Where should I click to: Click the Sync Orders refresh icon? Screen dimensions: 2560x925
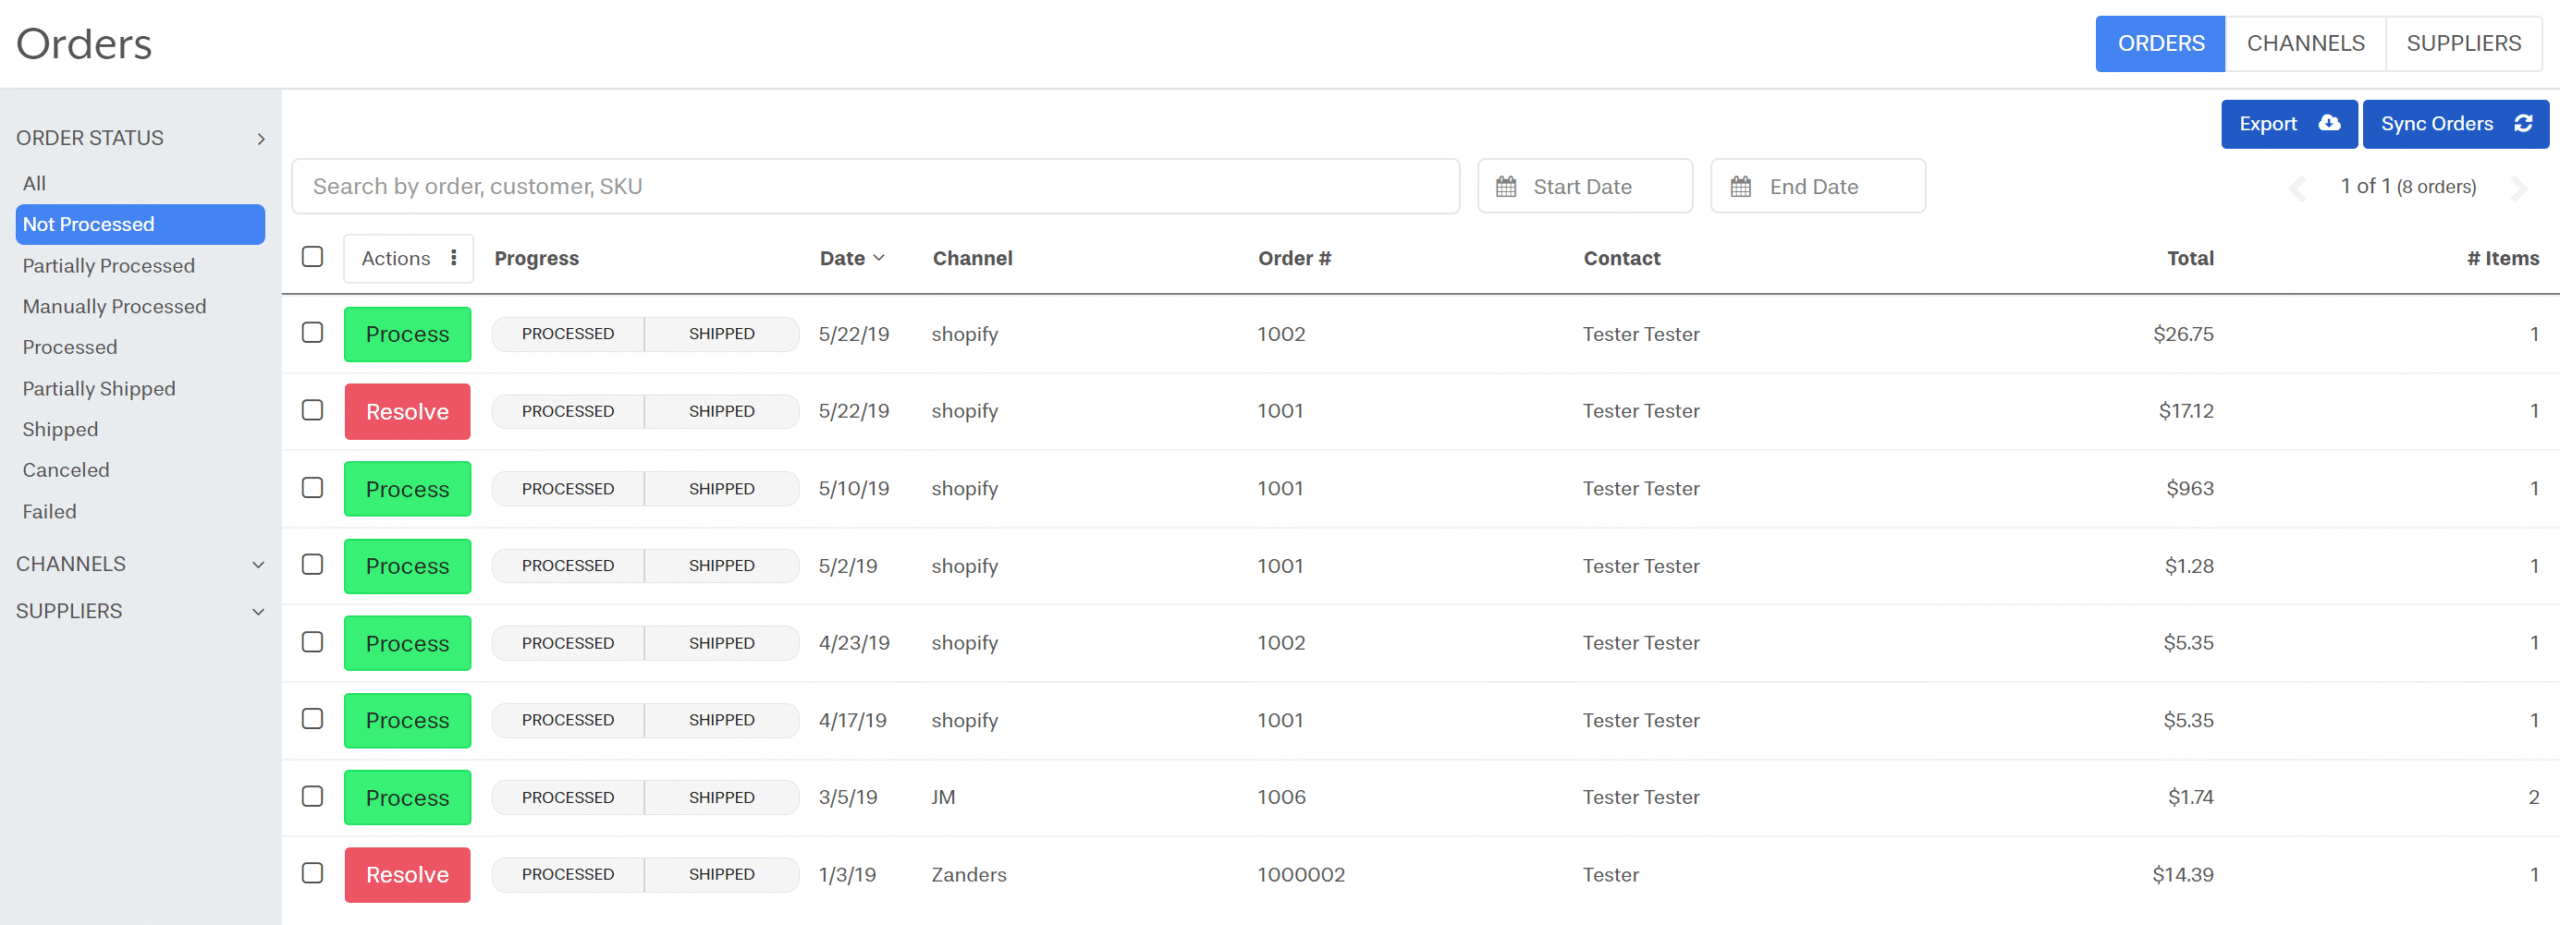tap(2523, 123)
